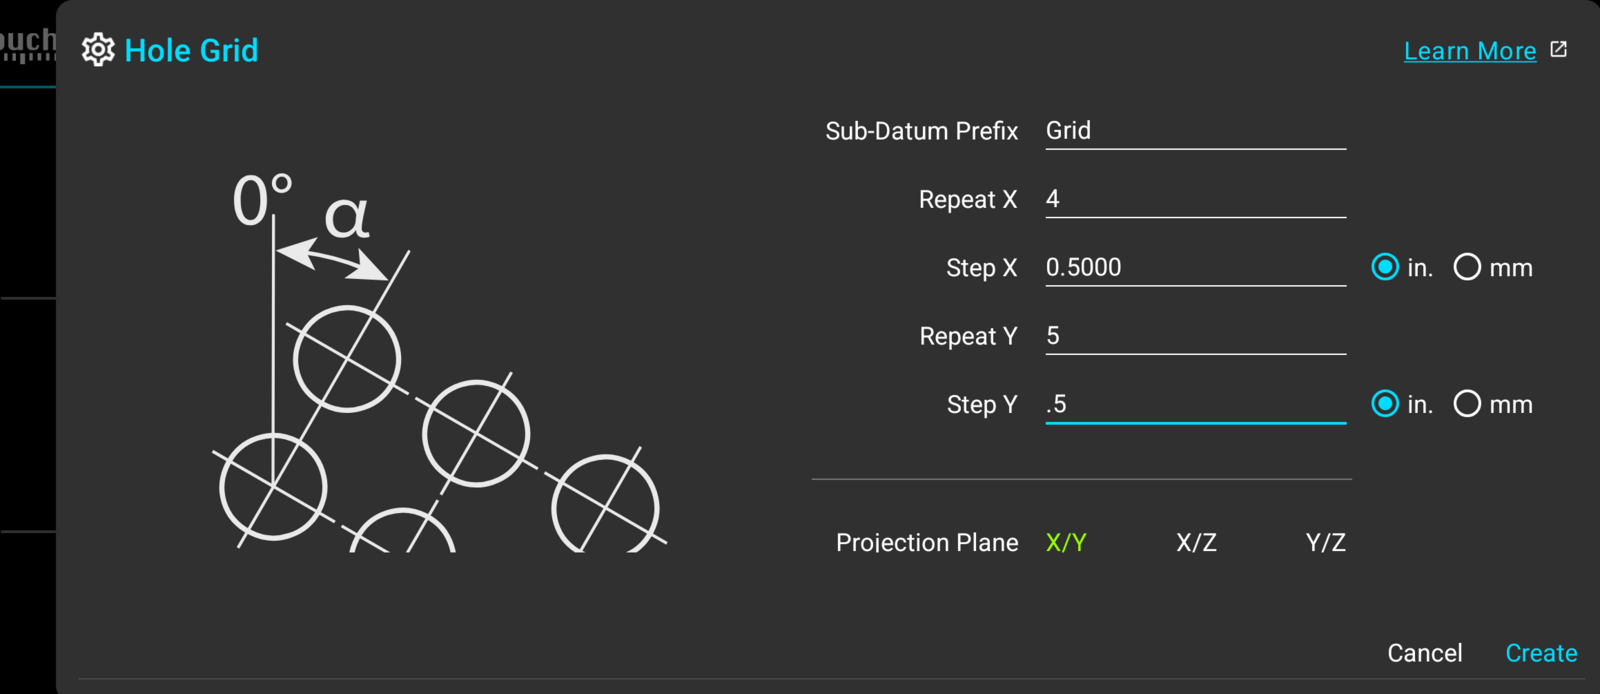Viewport: 1600px width, 694px height.
Task: Select mm unit for Step Y
Action: pyautogui.click(x=1467, y=404)
